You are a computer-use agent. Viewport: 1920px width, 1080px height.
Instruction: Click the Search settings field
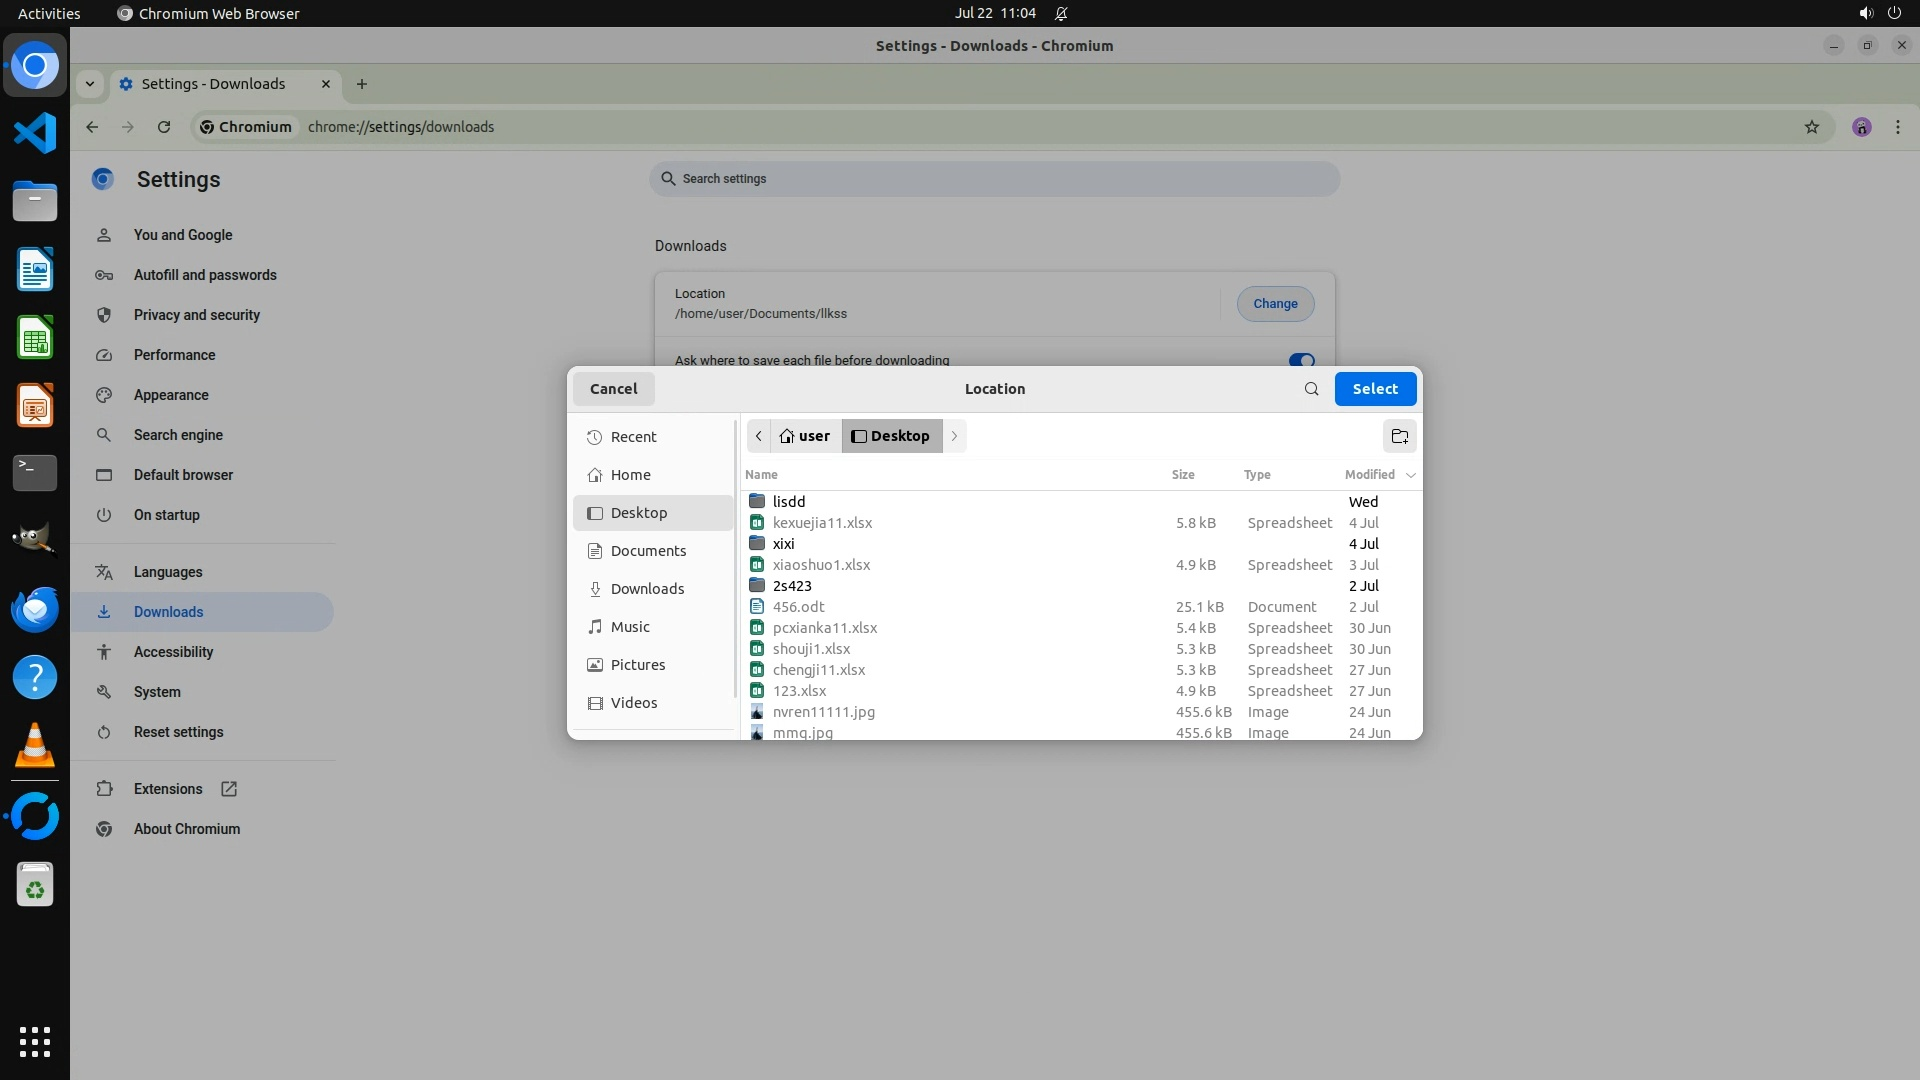[x=994, y=179]
